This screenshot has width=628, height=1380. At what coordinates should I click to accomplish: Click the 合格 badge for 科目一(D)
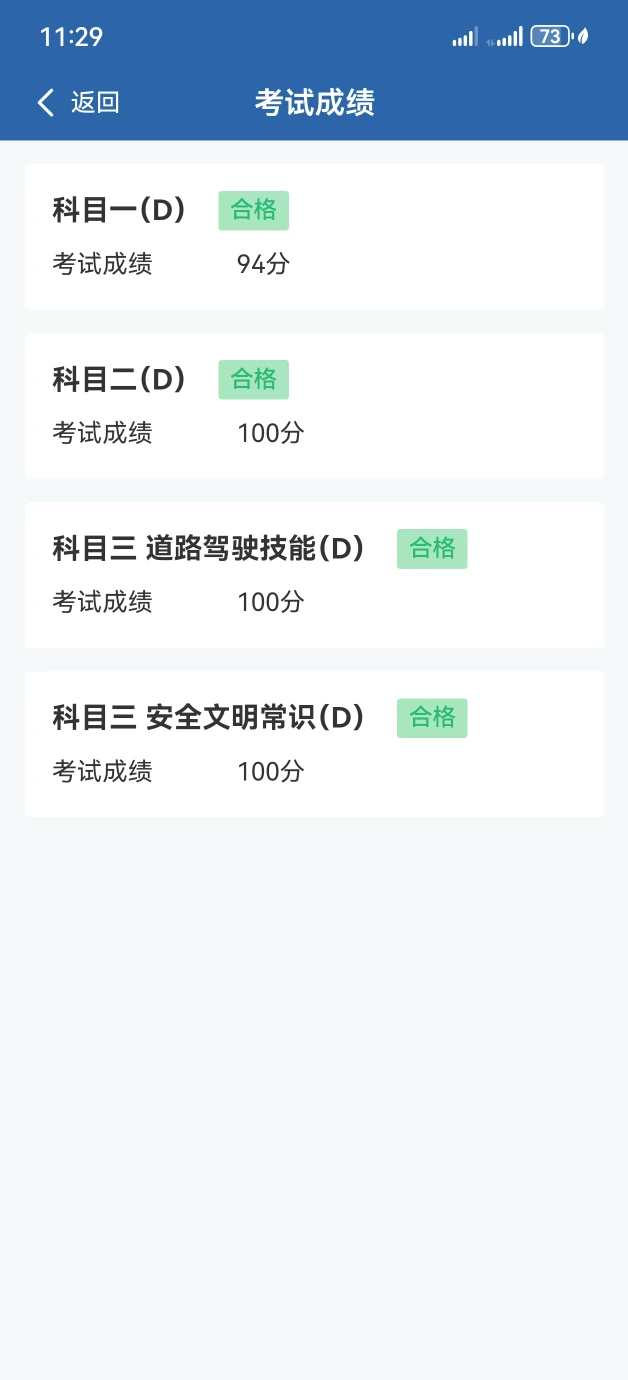click(254, 210)
